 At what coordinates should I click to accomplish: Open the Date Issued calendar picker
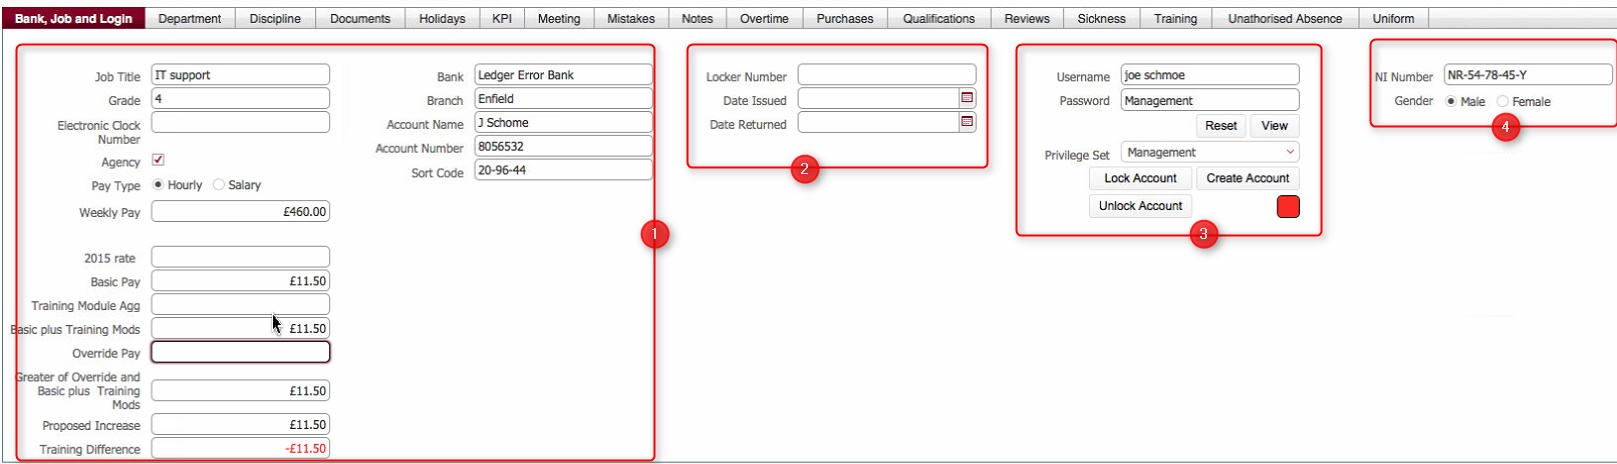click(x=967, y=98)
